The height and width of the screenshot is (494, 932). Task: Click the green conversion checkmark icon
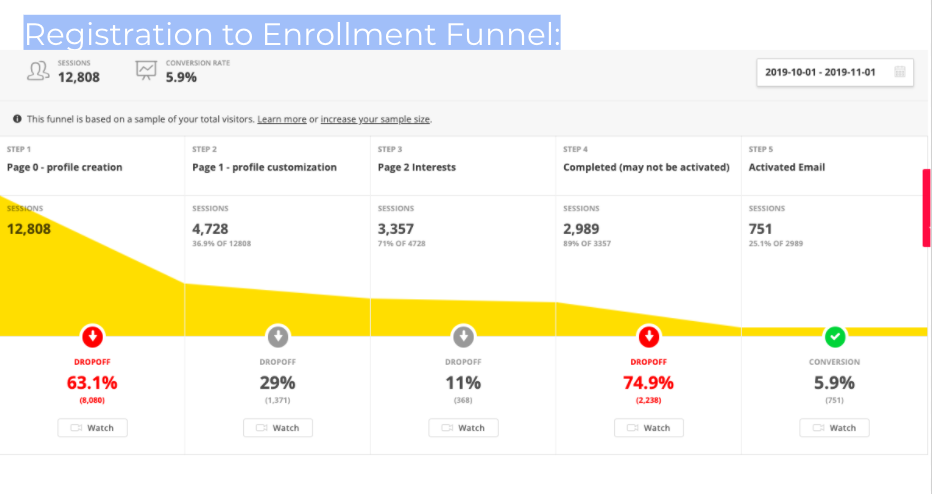[x=835, y=336]
